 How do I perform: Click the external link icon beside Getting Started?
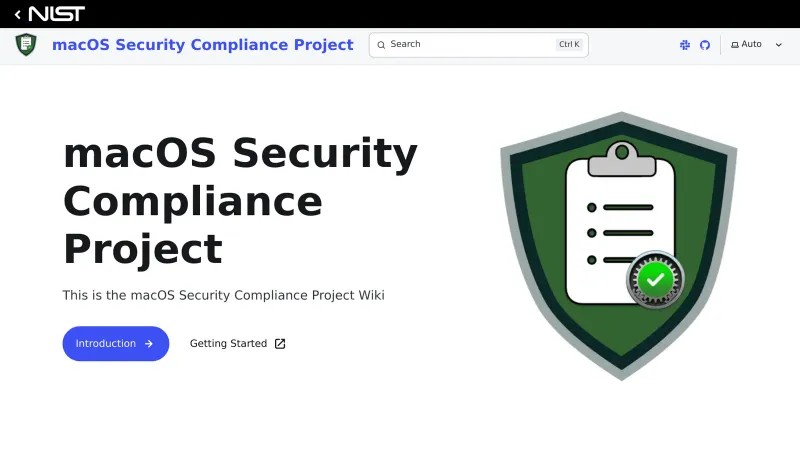click(280, 344)
